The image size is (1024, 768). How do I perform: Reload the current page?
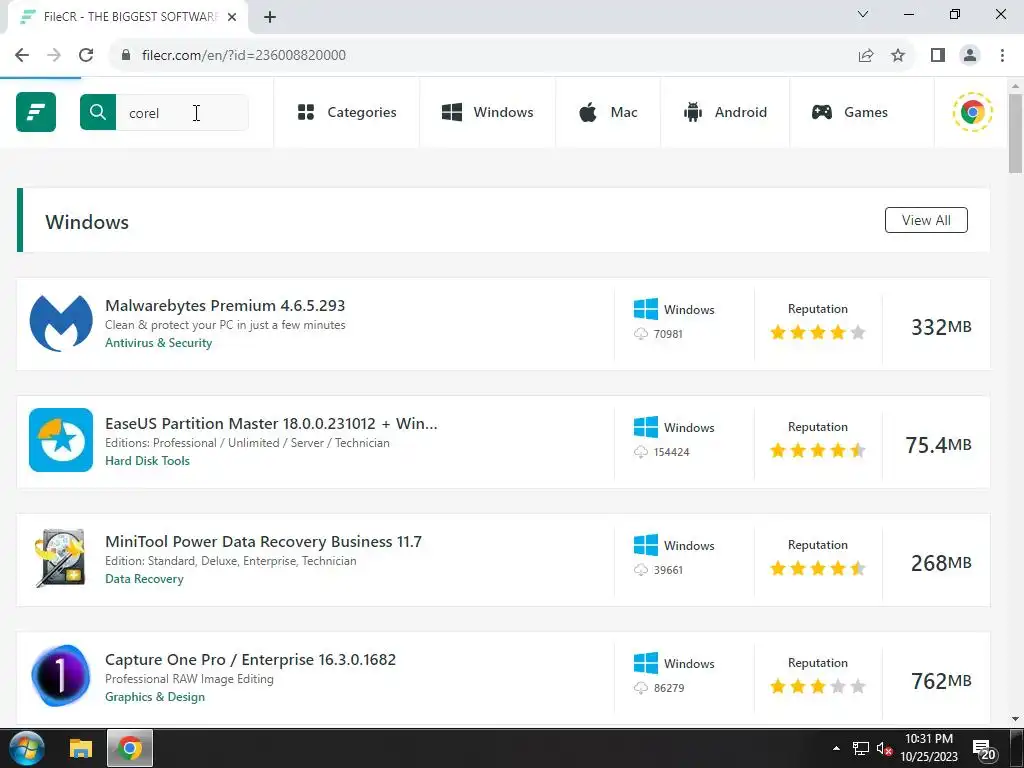[86, 55]
